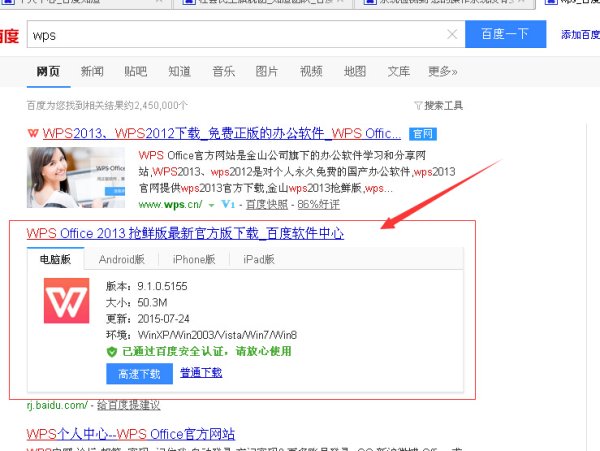600x451 pixels.
Task: Click the 普通下载 link
Action: tap(201, 373)
